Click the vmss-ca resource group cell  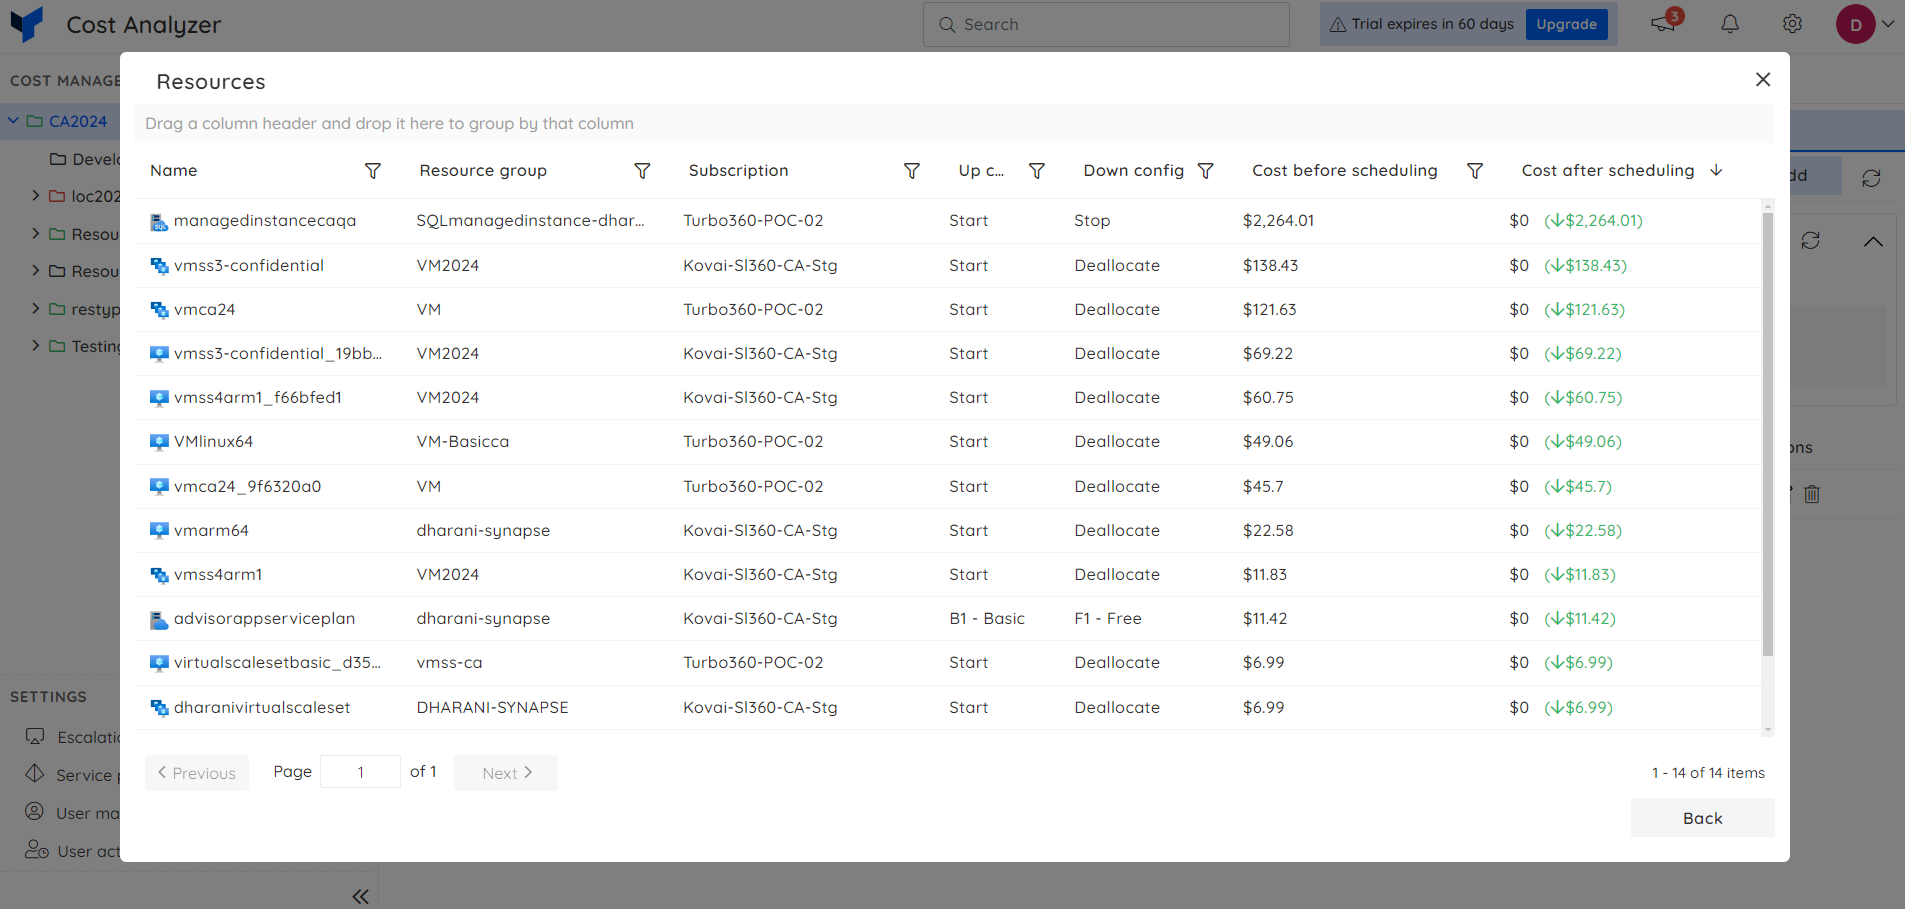point(449,663)
